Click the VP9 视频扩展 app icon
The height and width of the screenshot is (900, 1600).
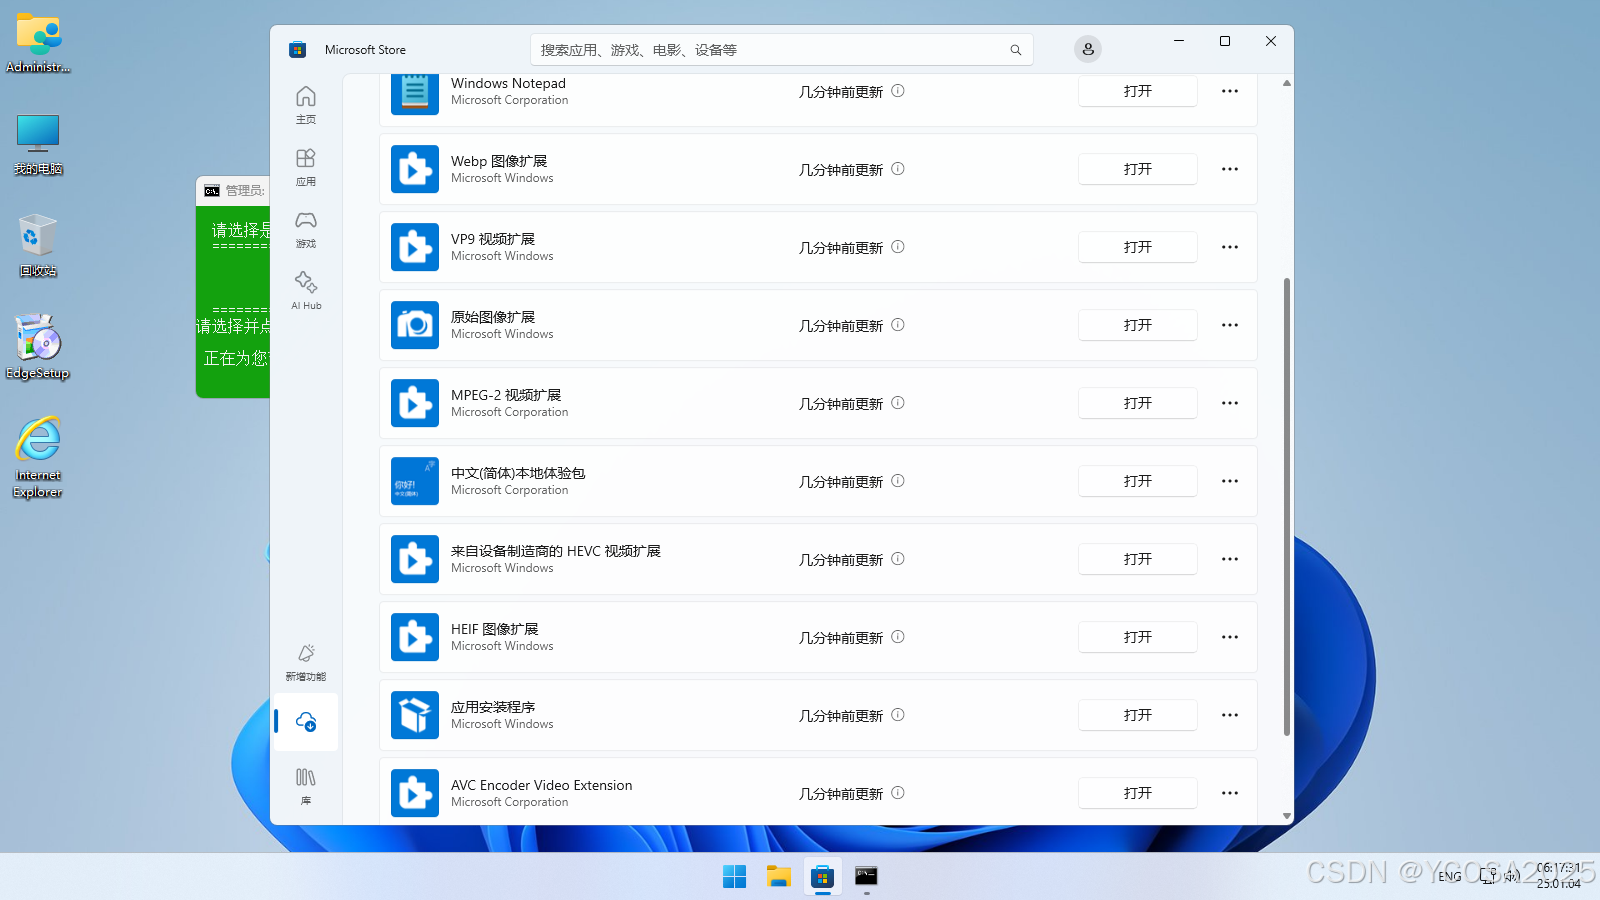click(415, 247)
